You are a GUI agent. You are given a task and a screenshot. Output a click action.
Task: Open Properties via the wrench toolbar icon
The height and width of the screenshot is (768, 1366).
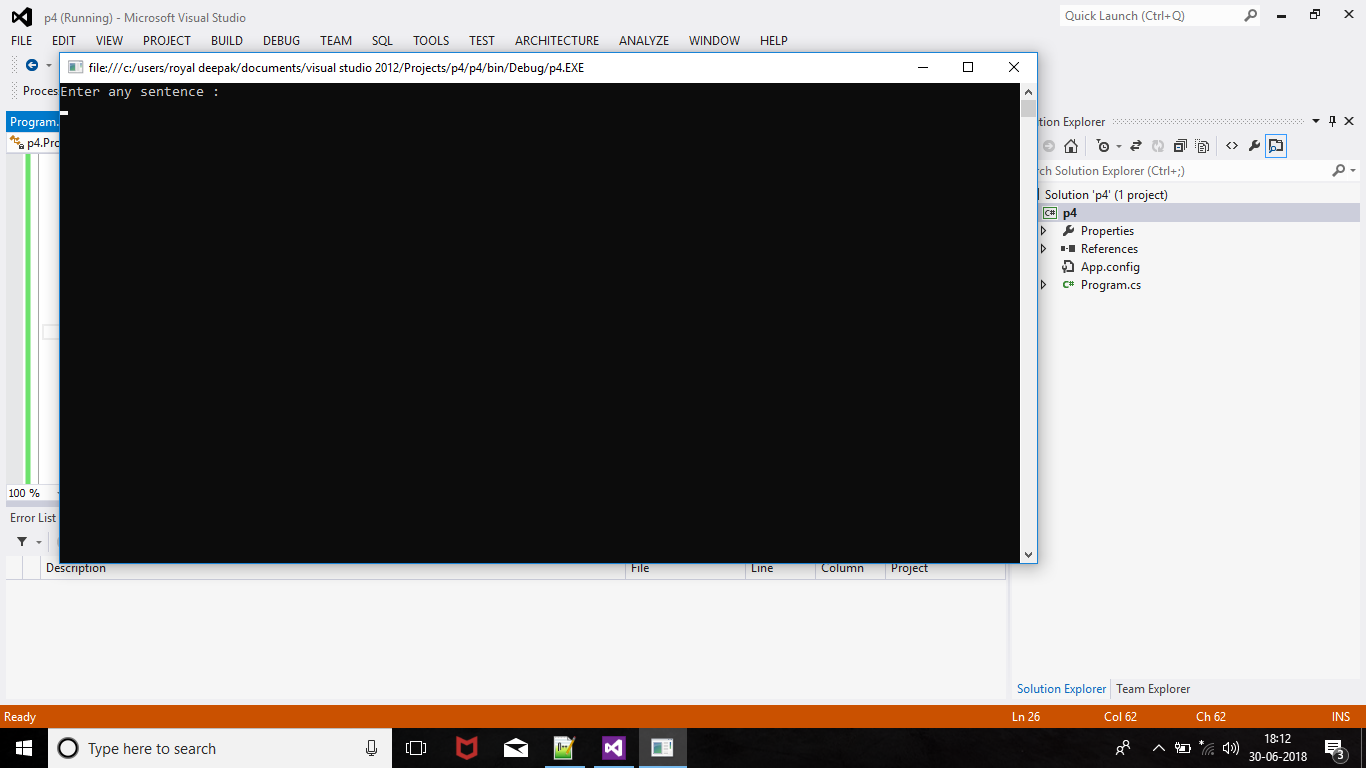(x=1254, y=146)
